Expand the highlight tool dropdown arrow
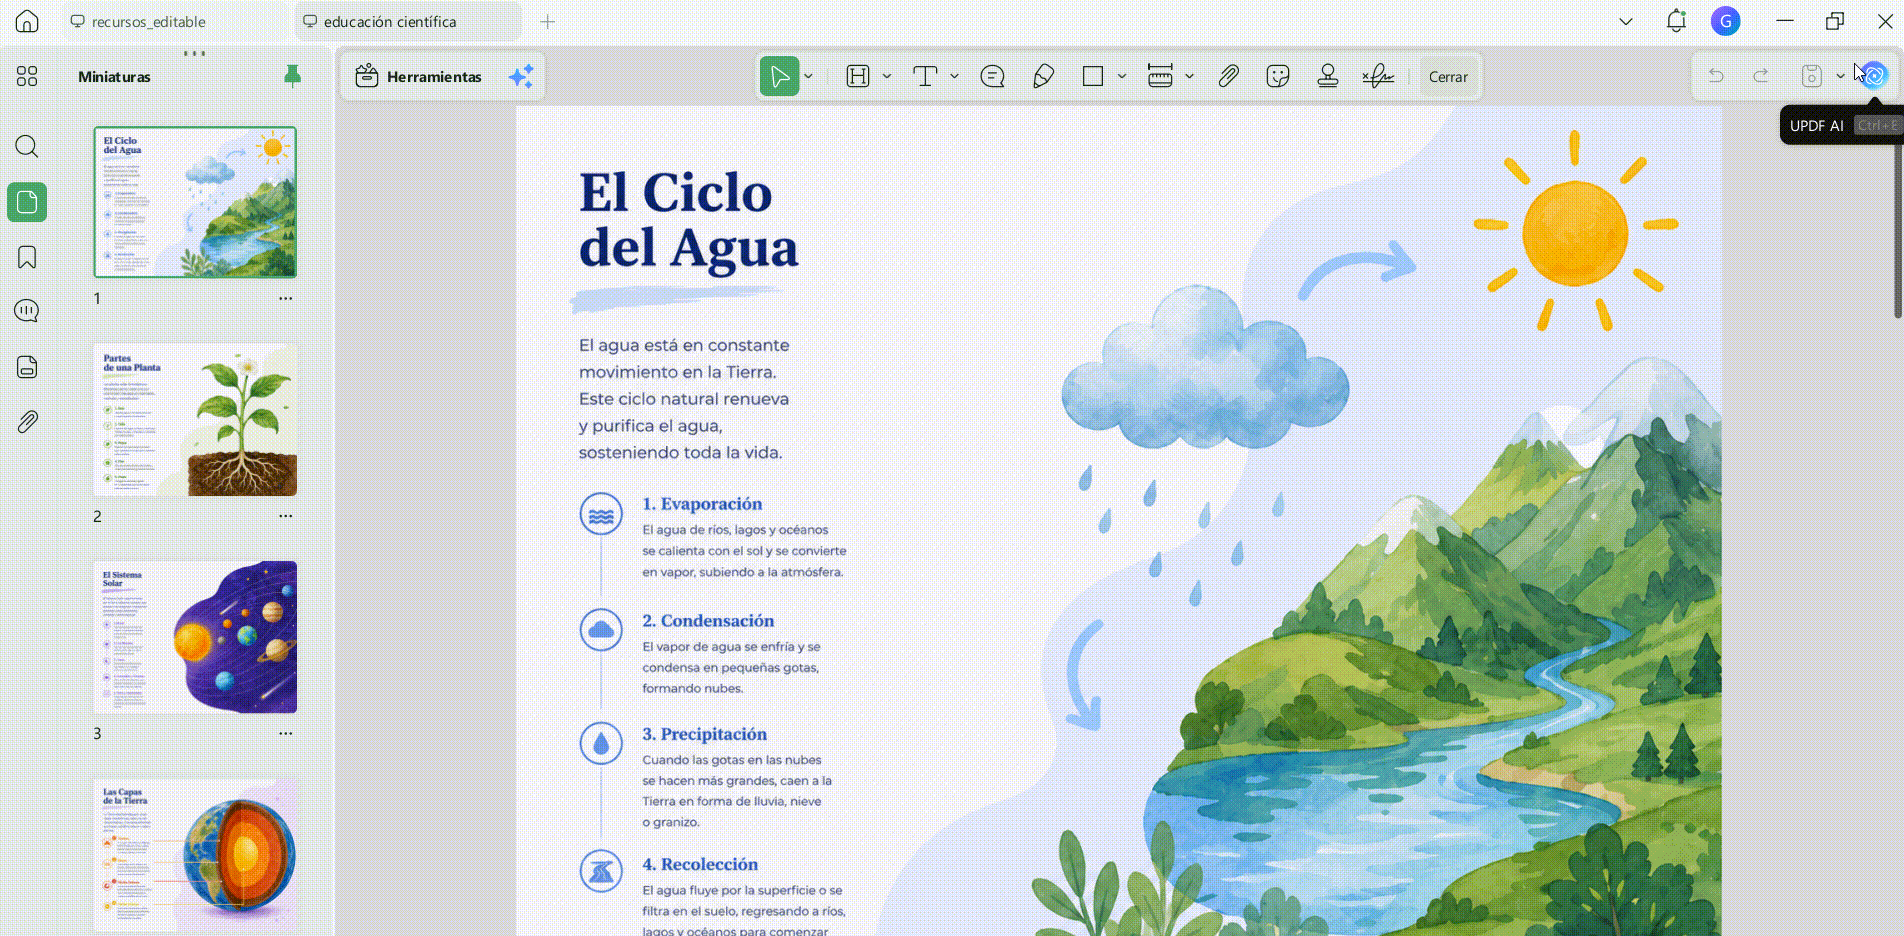Image resolution: width=1904 pixels, height=936 pixels. 887,76
